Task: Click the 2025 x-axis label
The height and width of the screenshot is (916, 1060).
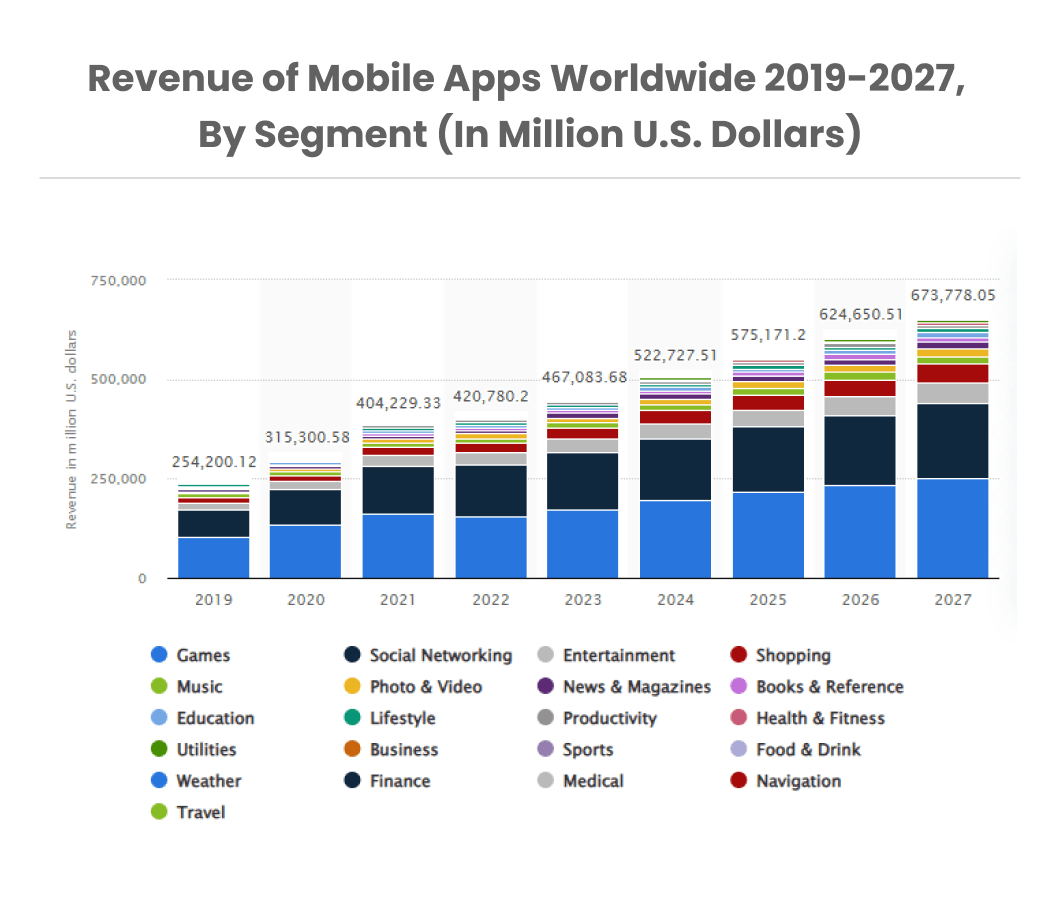Action: pos(769,600)
